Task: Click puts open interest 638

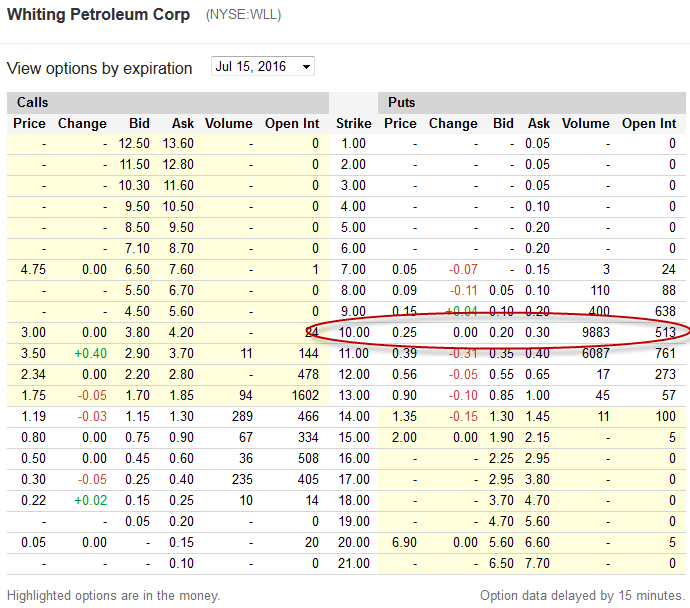Action: tap(665, 311)
